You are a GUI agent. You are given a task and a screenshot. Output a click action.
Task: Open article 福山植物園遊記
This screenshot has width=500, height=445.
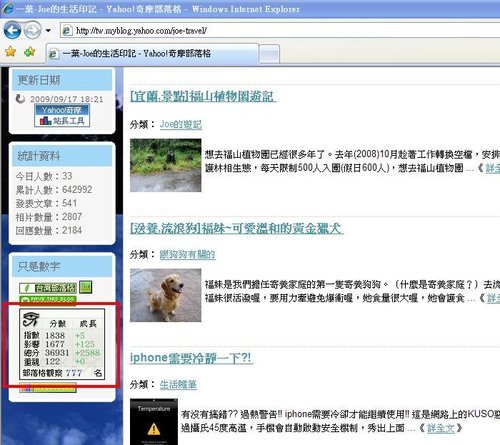tap(203, 97)
